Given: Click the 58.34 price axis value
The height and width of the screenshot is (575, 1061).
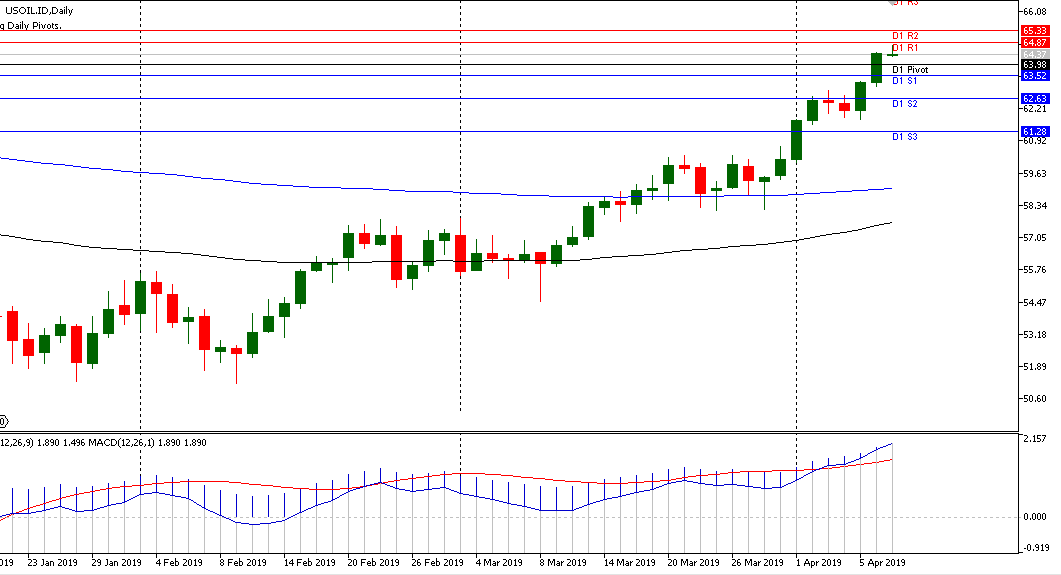Looking at the screenshot, I should [x=1035, y=205].
